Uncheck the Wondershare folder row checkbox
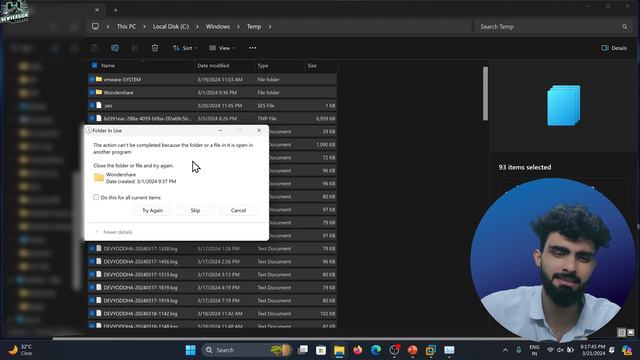 92,92
